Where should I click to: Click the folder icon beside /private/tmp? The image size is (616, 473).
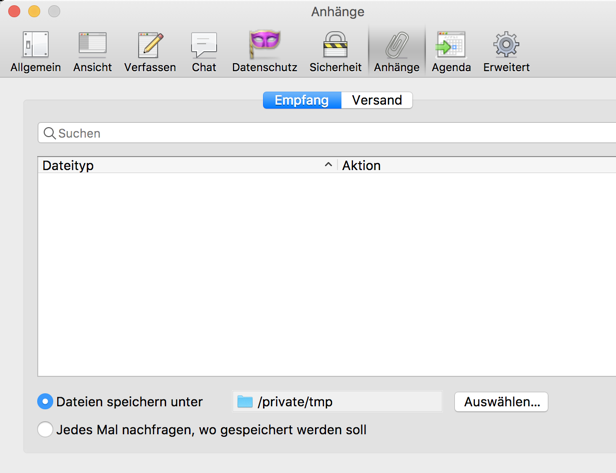coord(245,402)
